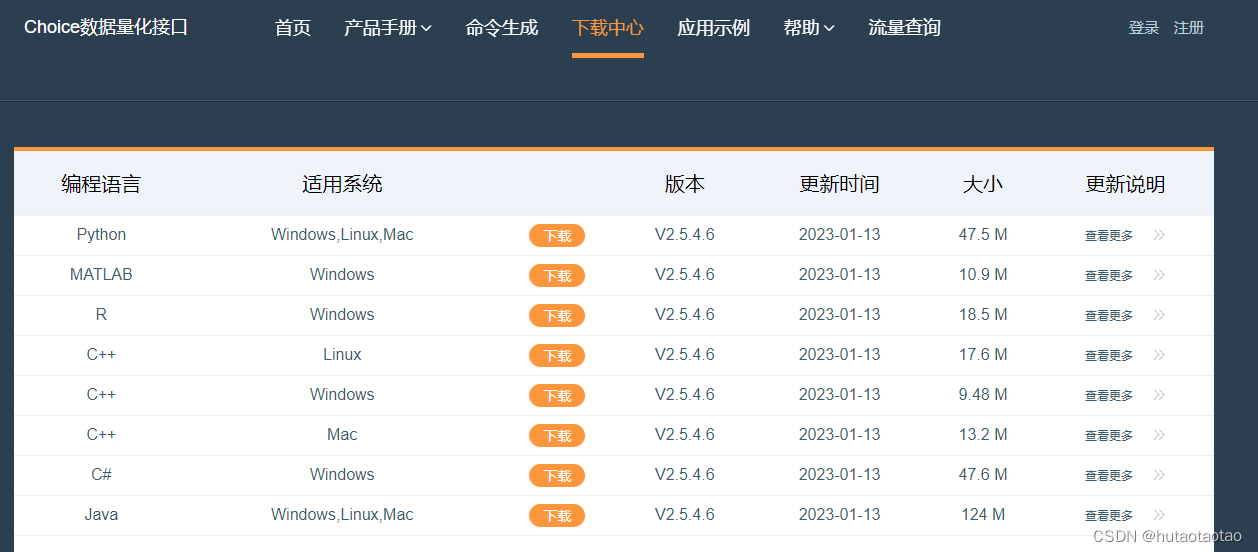Download the R package

(557, 316)
